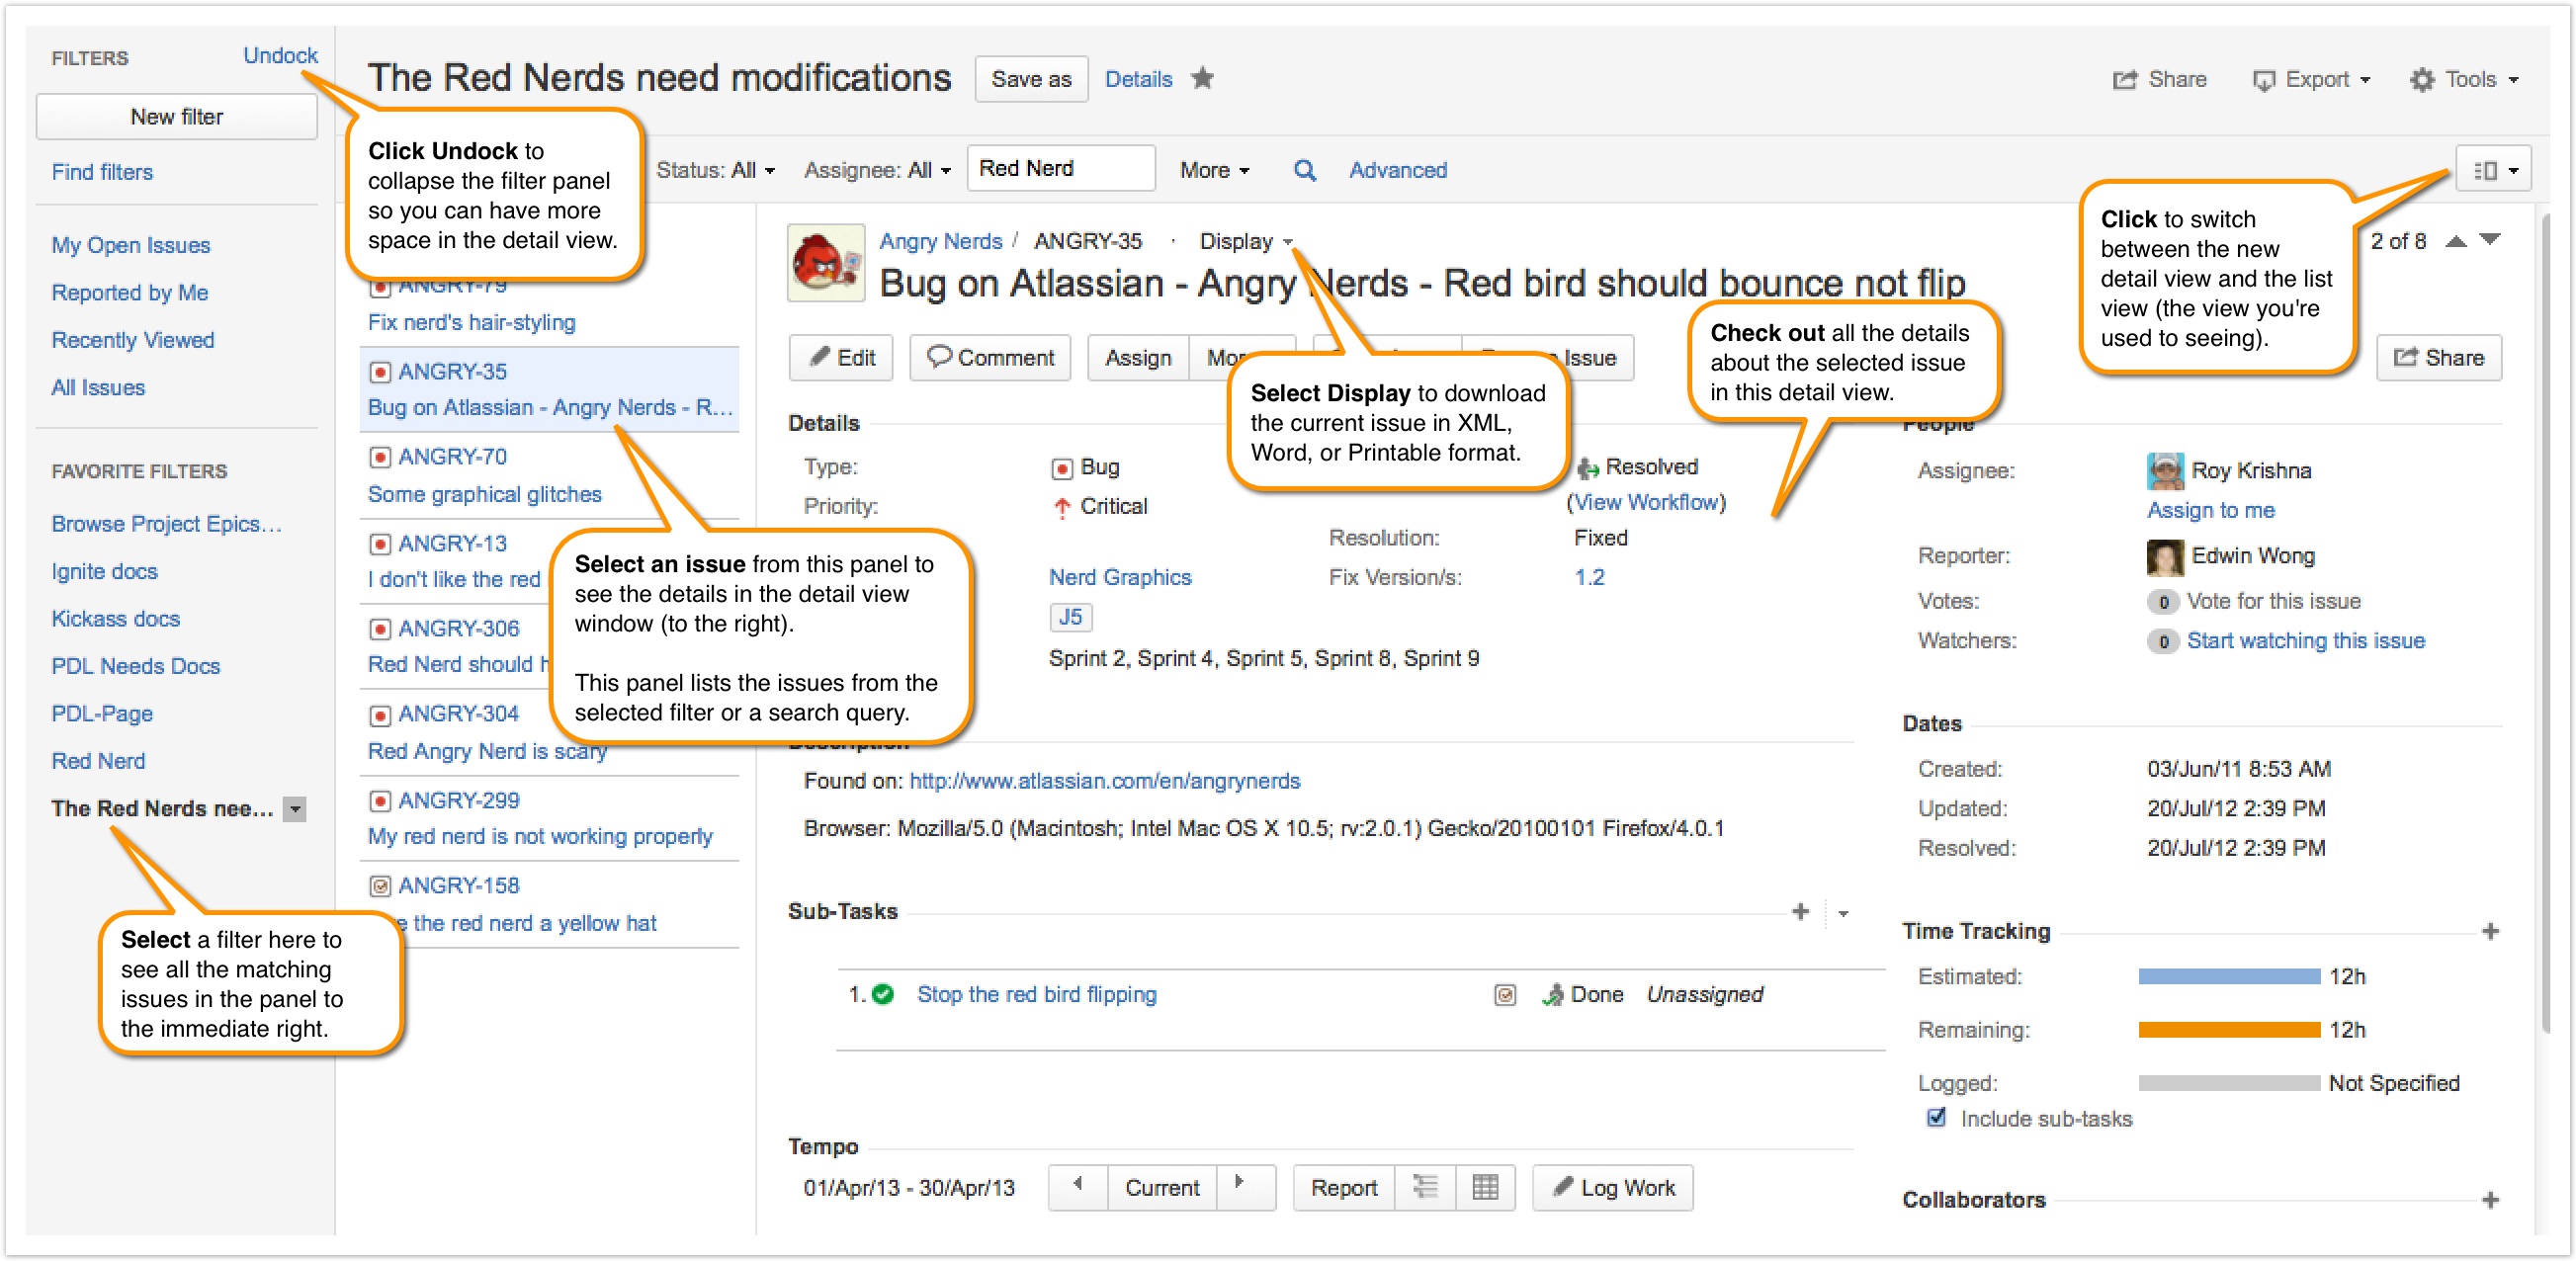Open dropdown beside The Red Nerds filter

[x=294, y=809]
